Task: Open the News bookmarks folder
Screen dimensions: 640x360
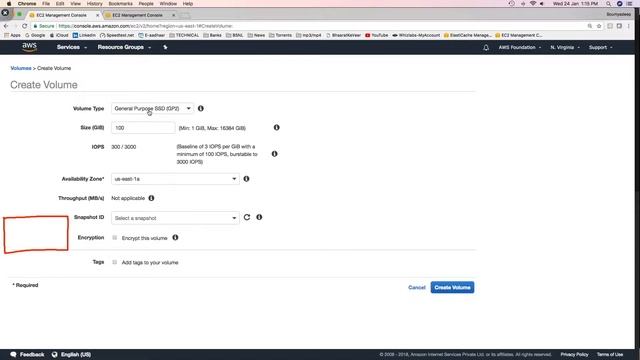Action: coord(256,36)
